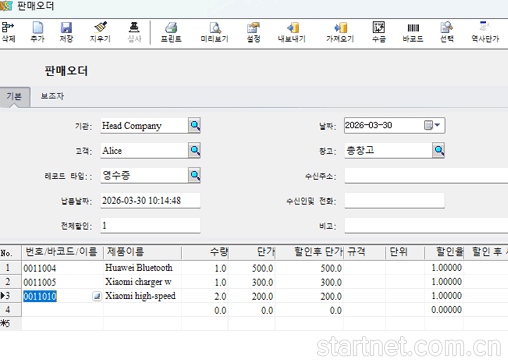Click the 전체할인 discount field

point(150,226)
